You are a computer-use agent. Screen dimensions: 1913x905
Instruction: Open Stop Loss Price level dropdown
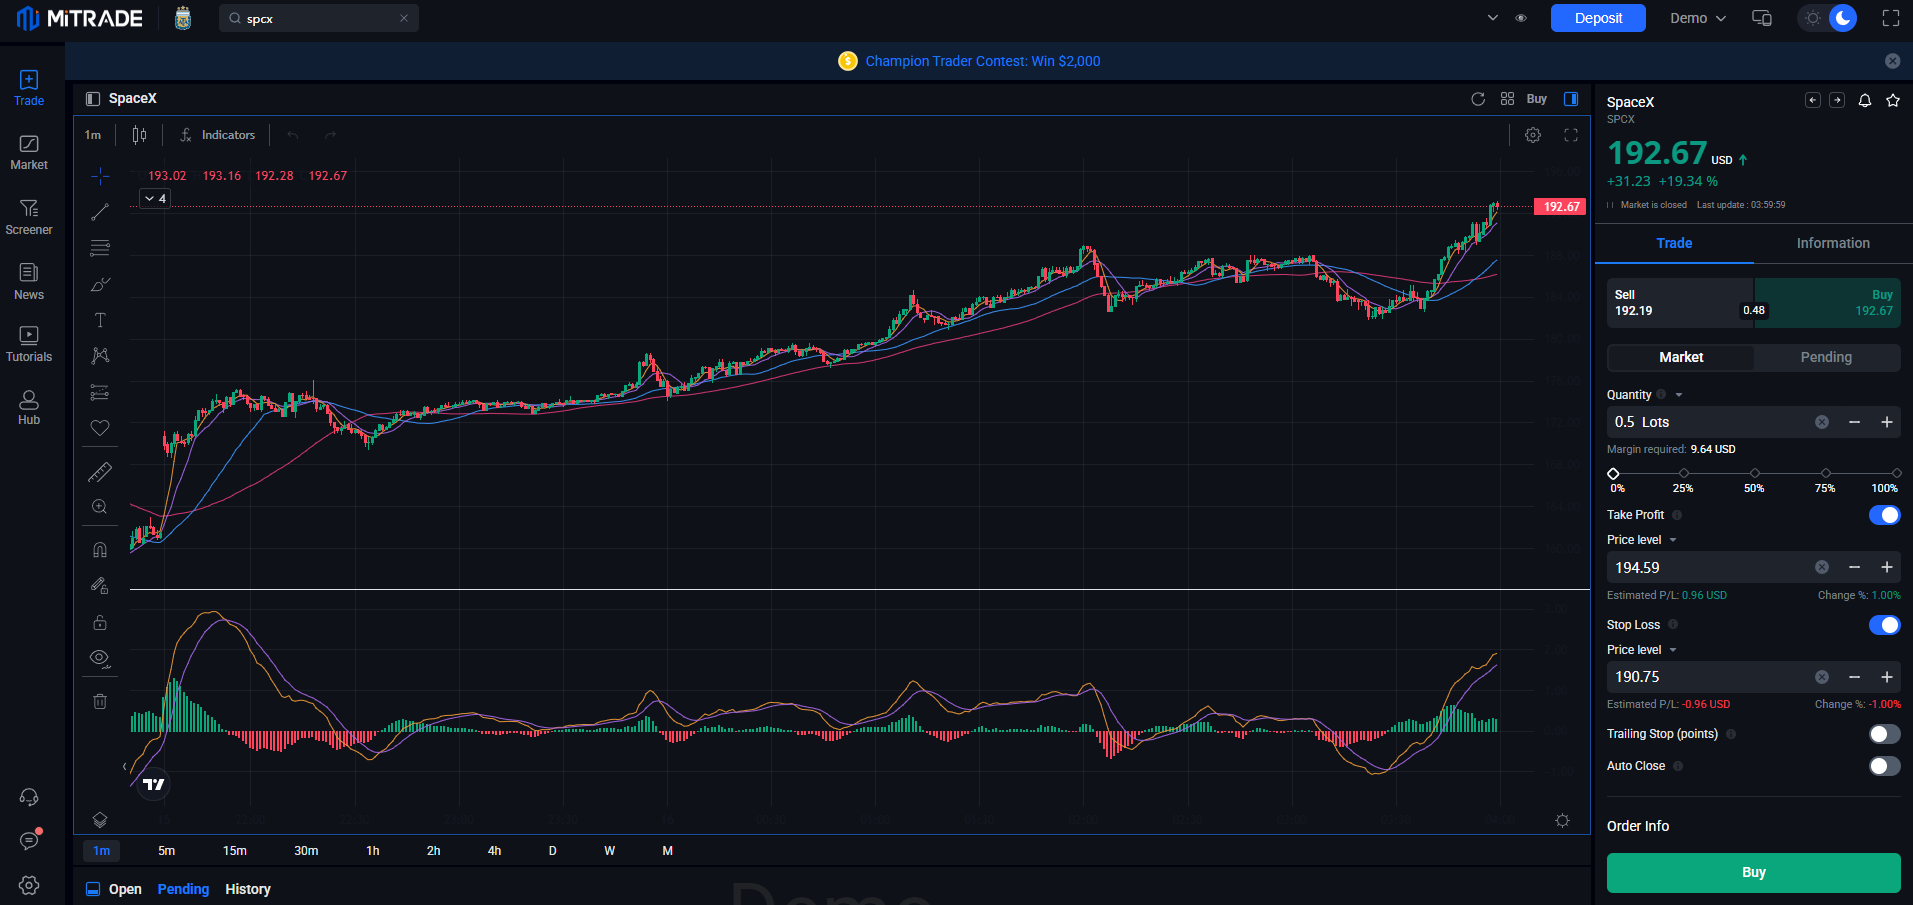pyautogui.click(x=1673, y=650)
